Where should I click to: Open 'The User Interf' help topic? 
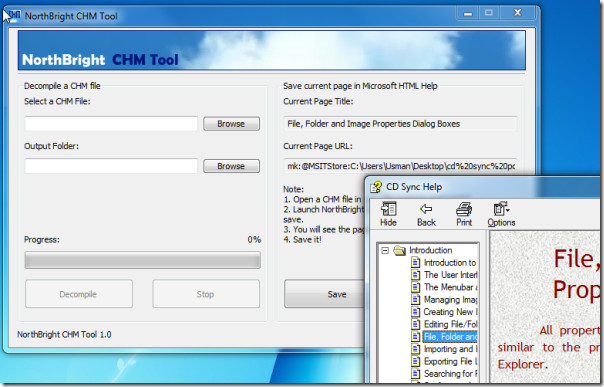click(450, 275)
